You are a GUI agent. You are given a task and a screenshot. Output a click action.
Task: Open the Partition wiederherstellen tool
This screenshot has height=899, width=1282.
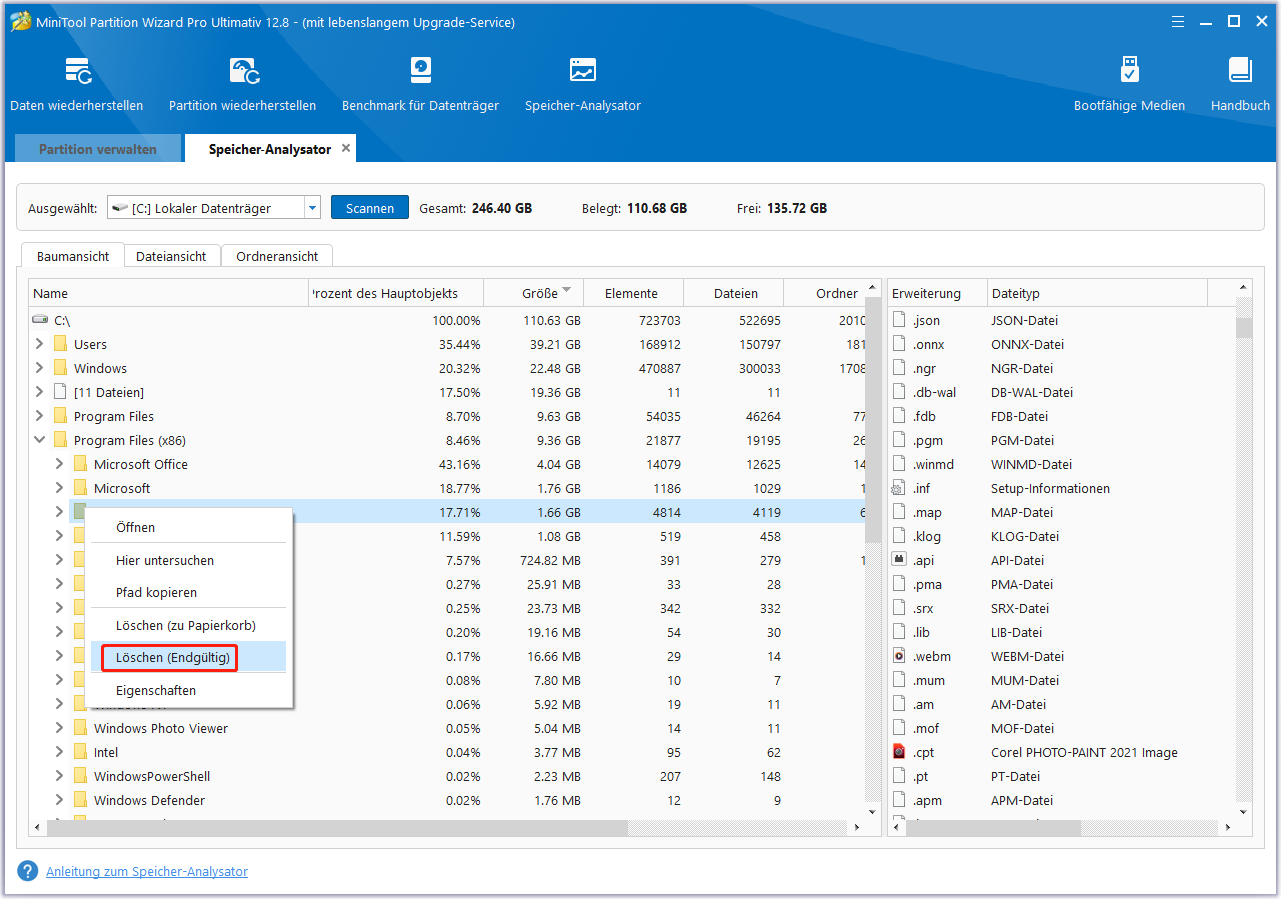coord(242,84)
